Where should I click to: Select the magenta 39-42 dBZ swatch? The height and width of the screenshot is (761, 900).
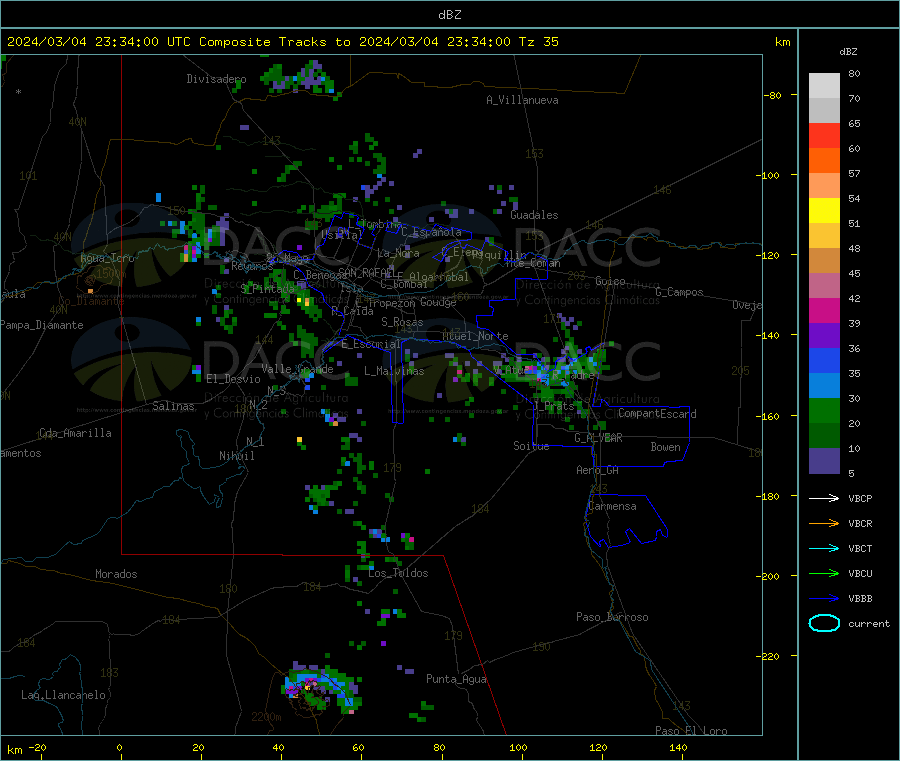point(824,310)
